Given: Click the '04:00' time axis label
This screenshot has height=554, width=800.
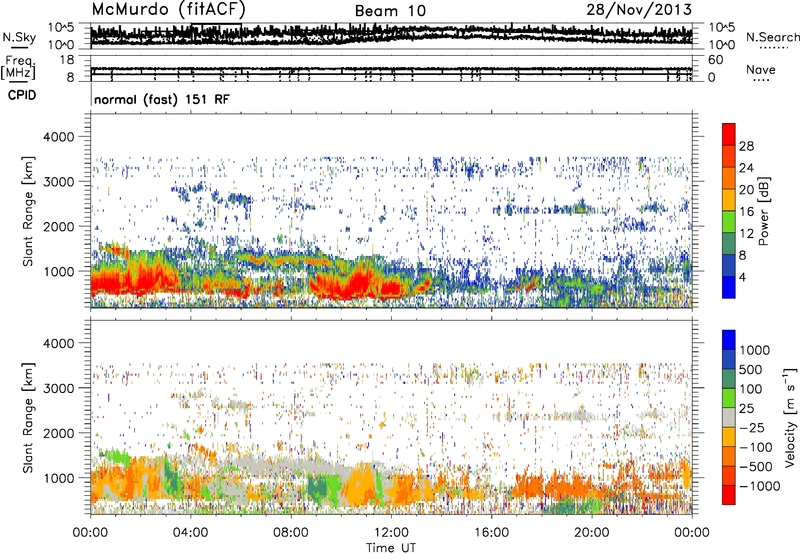Looking at the screenshot, I should (190, 533).
